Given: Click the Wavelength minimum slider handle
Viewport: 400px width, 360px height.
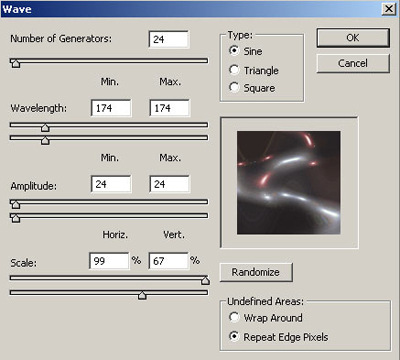Looking at the screenshot, I should pos(45,127).
